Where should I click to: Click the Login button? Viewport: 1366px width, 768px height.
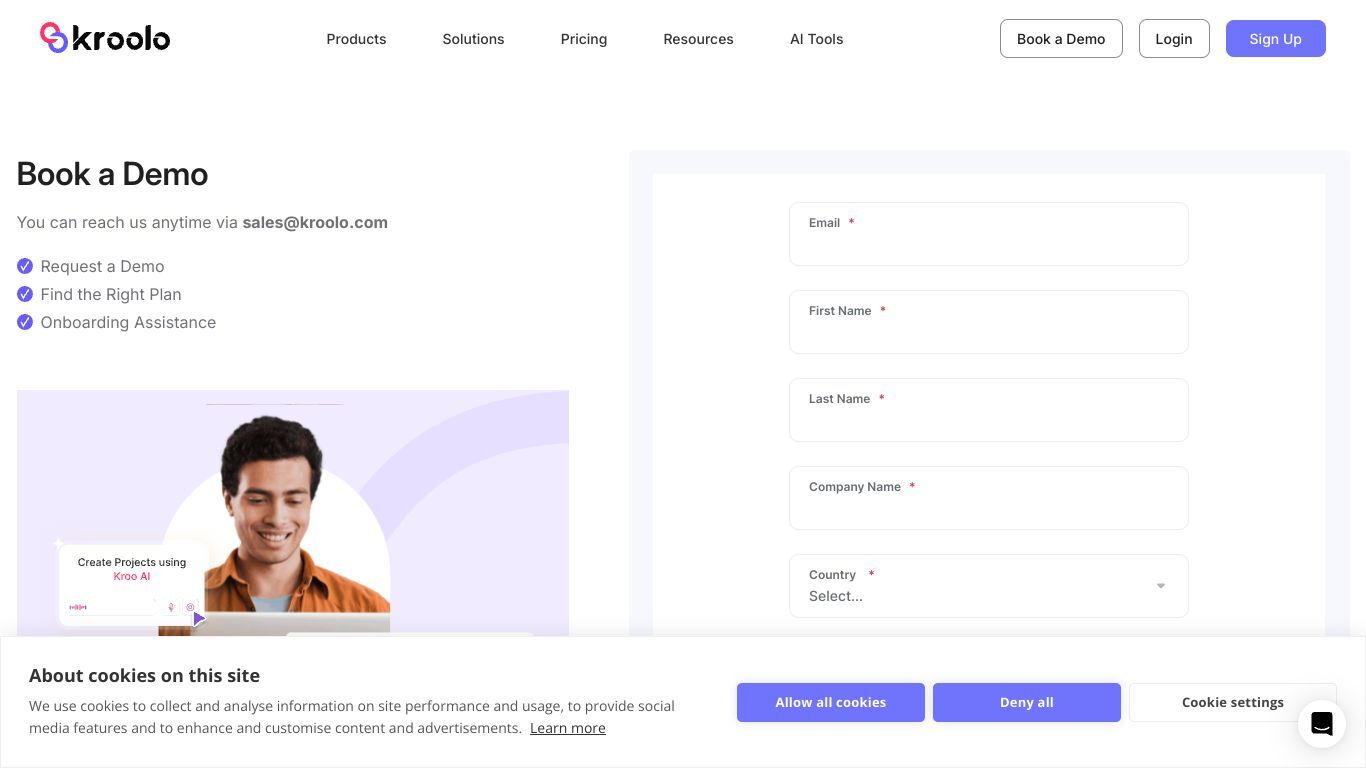(1174, 39)
